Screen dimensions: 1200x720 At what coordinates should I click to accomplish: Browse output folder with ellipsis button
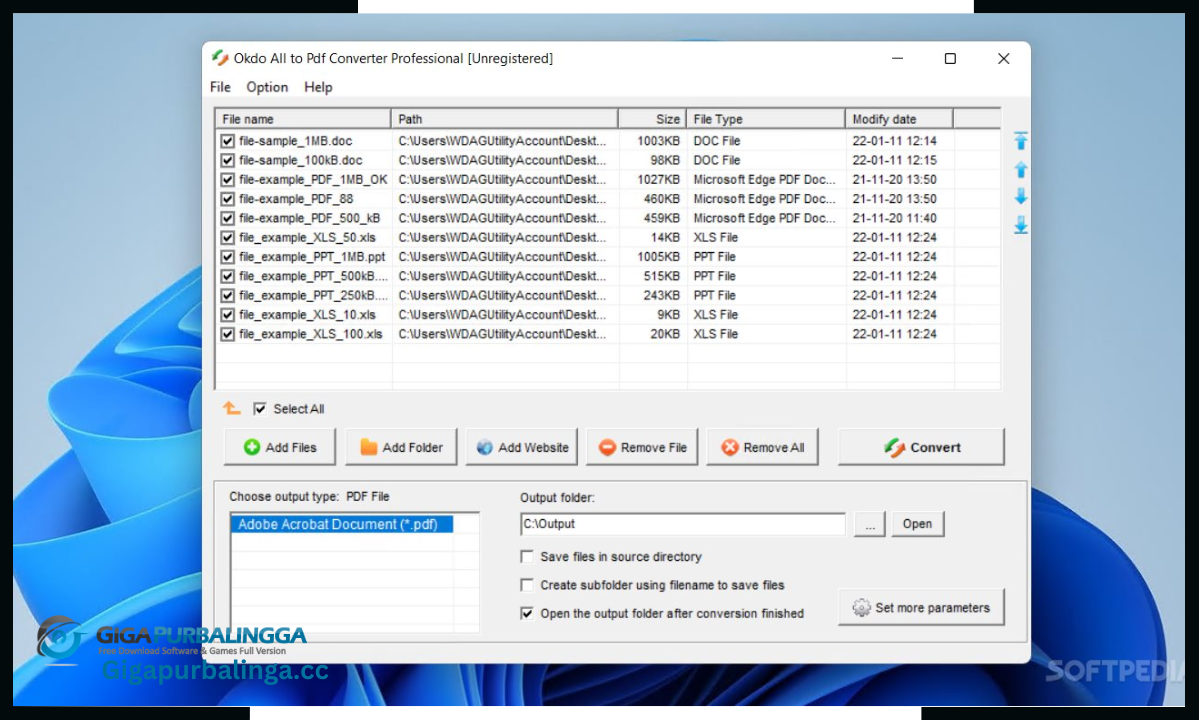click(870, 524)
